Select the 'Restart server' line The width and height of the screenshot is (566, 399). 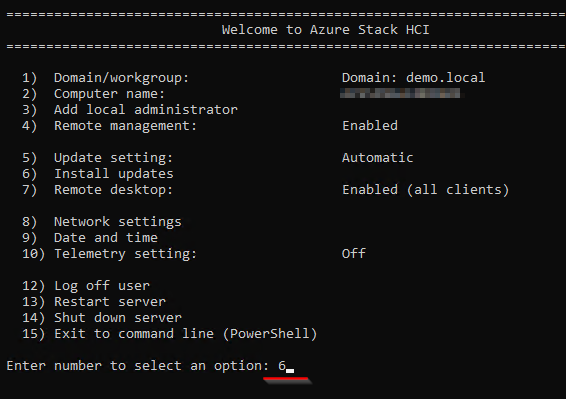point(94,302)
